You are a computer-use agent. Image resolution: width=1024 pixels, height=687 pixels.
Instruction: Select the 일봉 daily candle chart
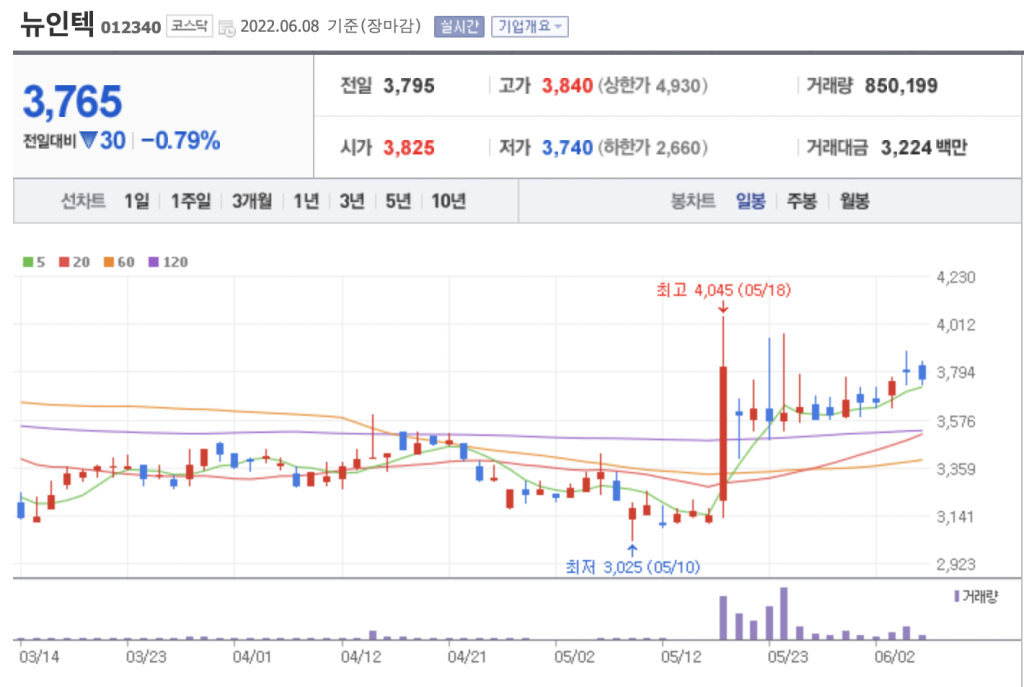click(x=750, y=201)
